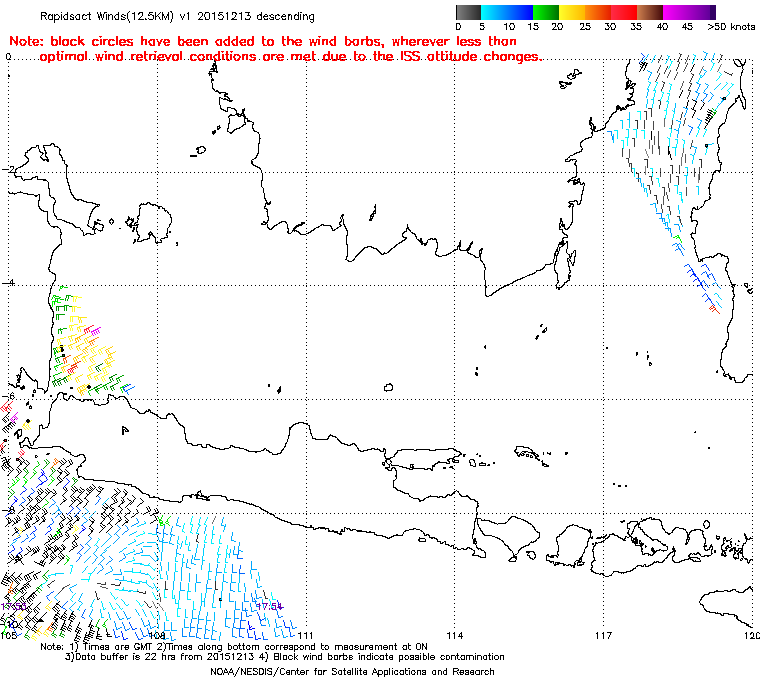Image resolution: width=760 pixels, height=688 pixels.
Task: Click the '35' legend scale label
Action: (x=636, y=27)
